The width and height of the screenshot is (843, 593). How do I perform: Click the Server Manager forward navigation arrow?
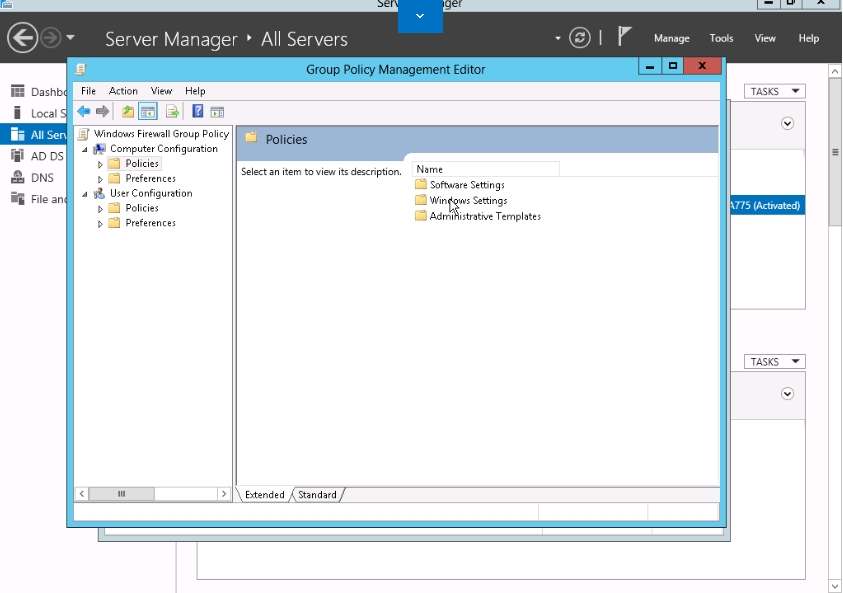pos(51,38)
